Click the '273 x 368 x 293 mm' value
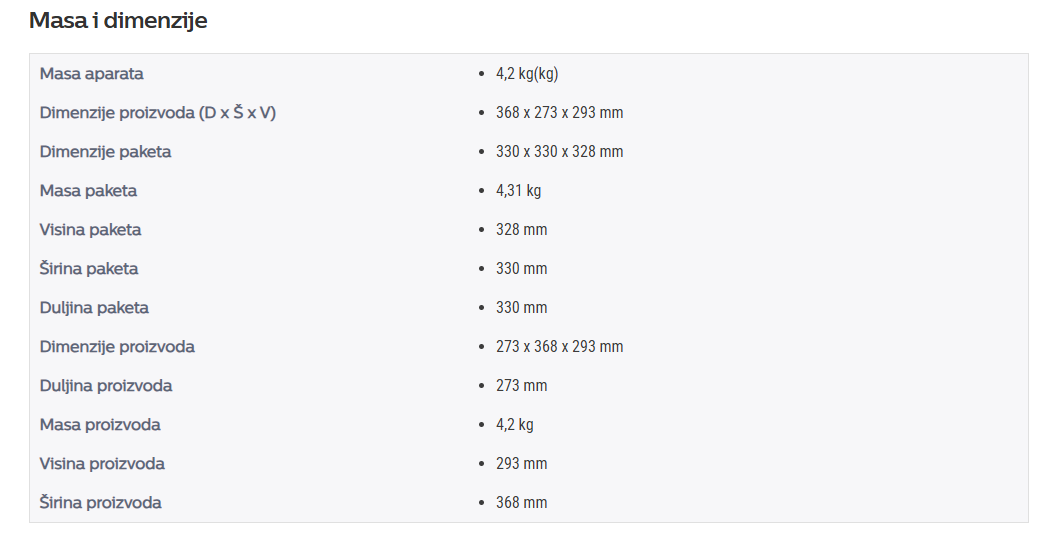 click(x=559, y=347)
